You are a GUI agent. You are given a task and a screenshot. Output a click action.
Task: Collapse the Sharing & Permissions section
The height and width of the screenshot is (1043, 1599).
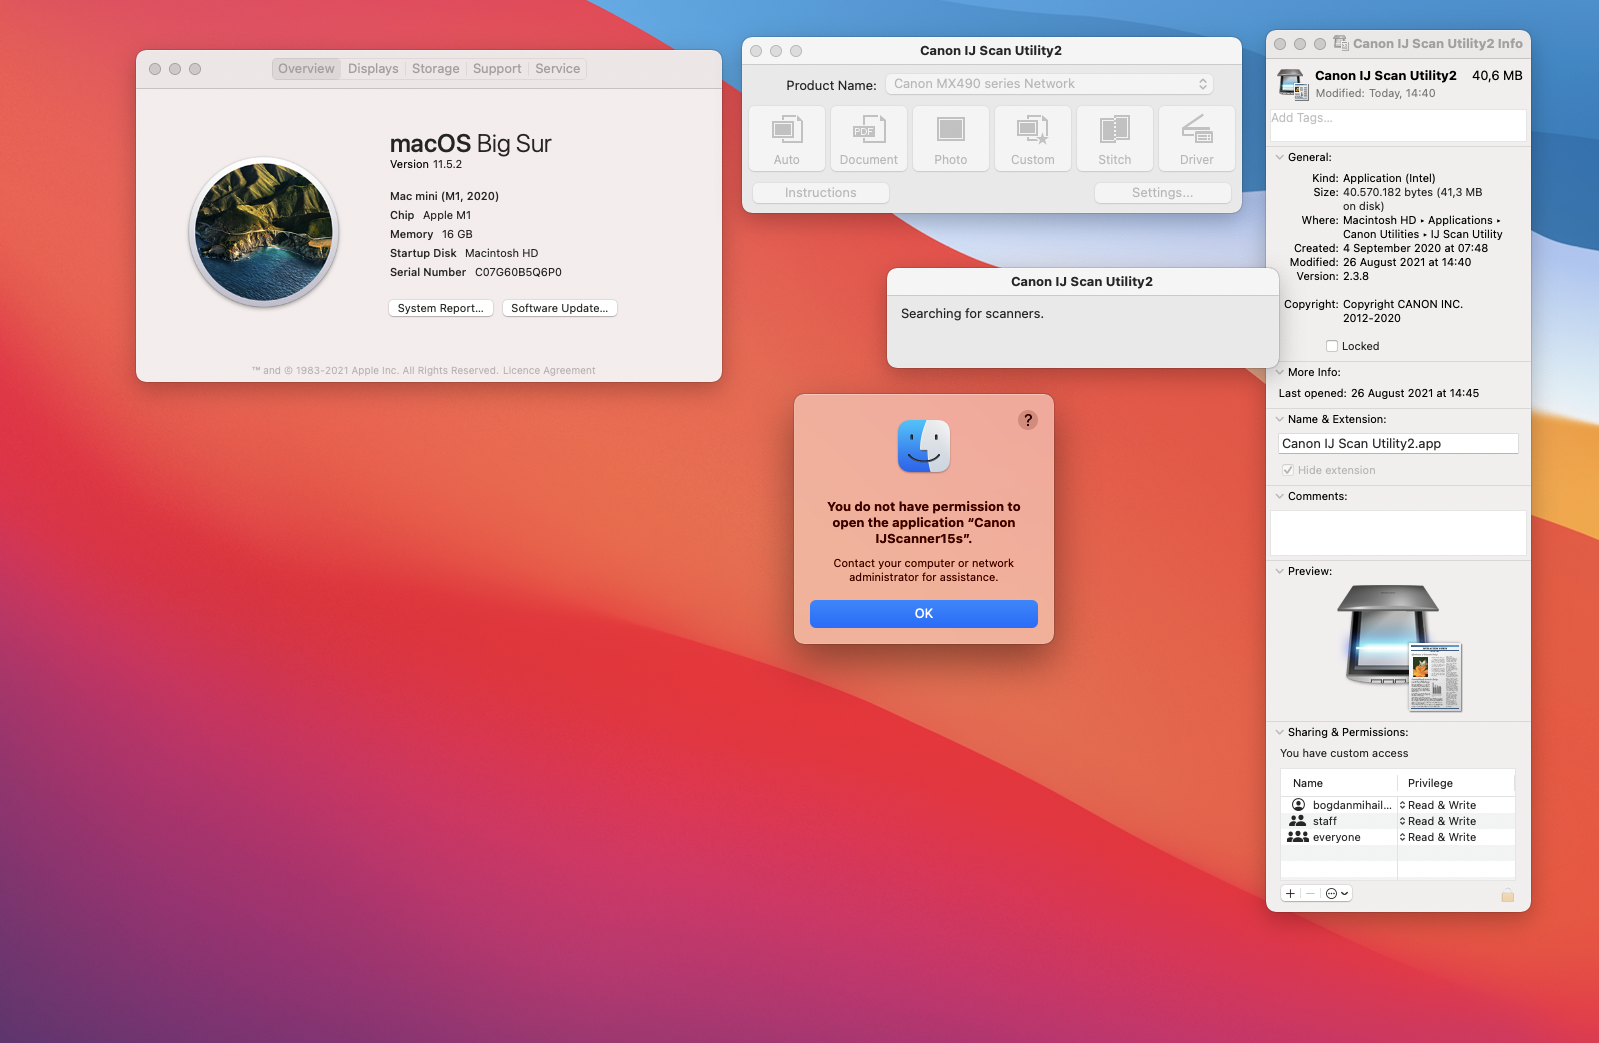click(x=1280, y=732)
